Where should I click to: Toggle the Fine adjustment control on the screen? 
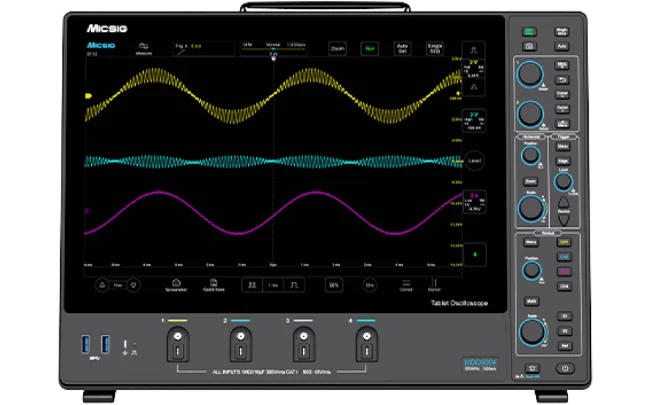[x=118, y=285]
